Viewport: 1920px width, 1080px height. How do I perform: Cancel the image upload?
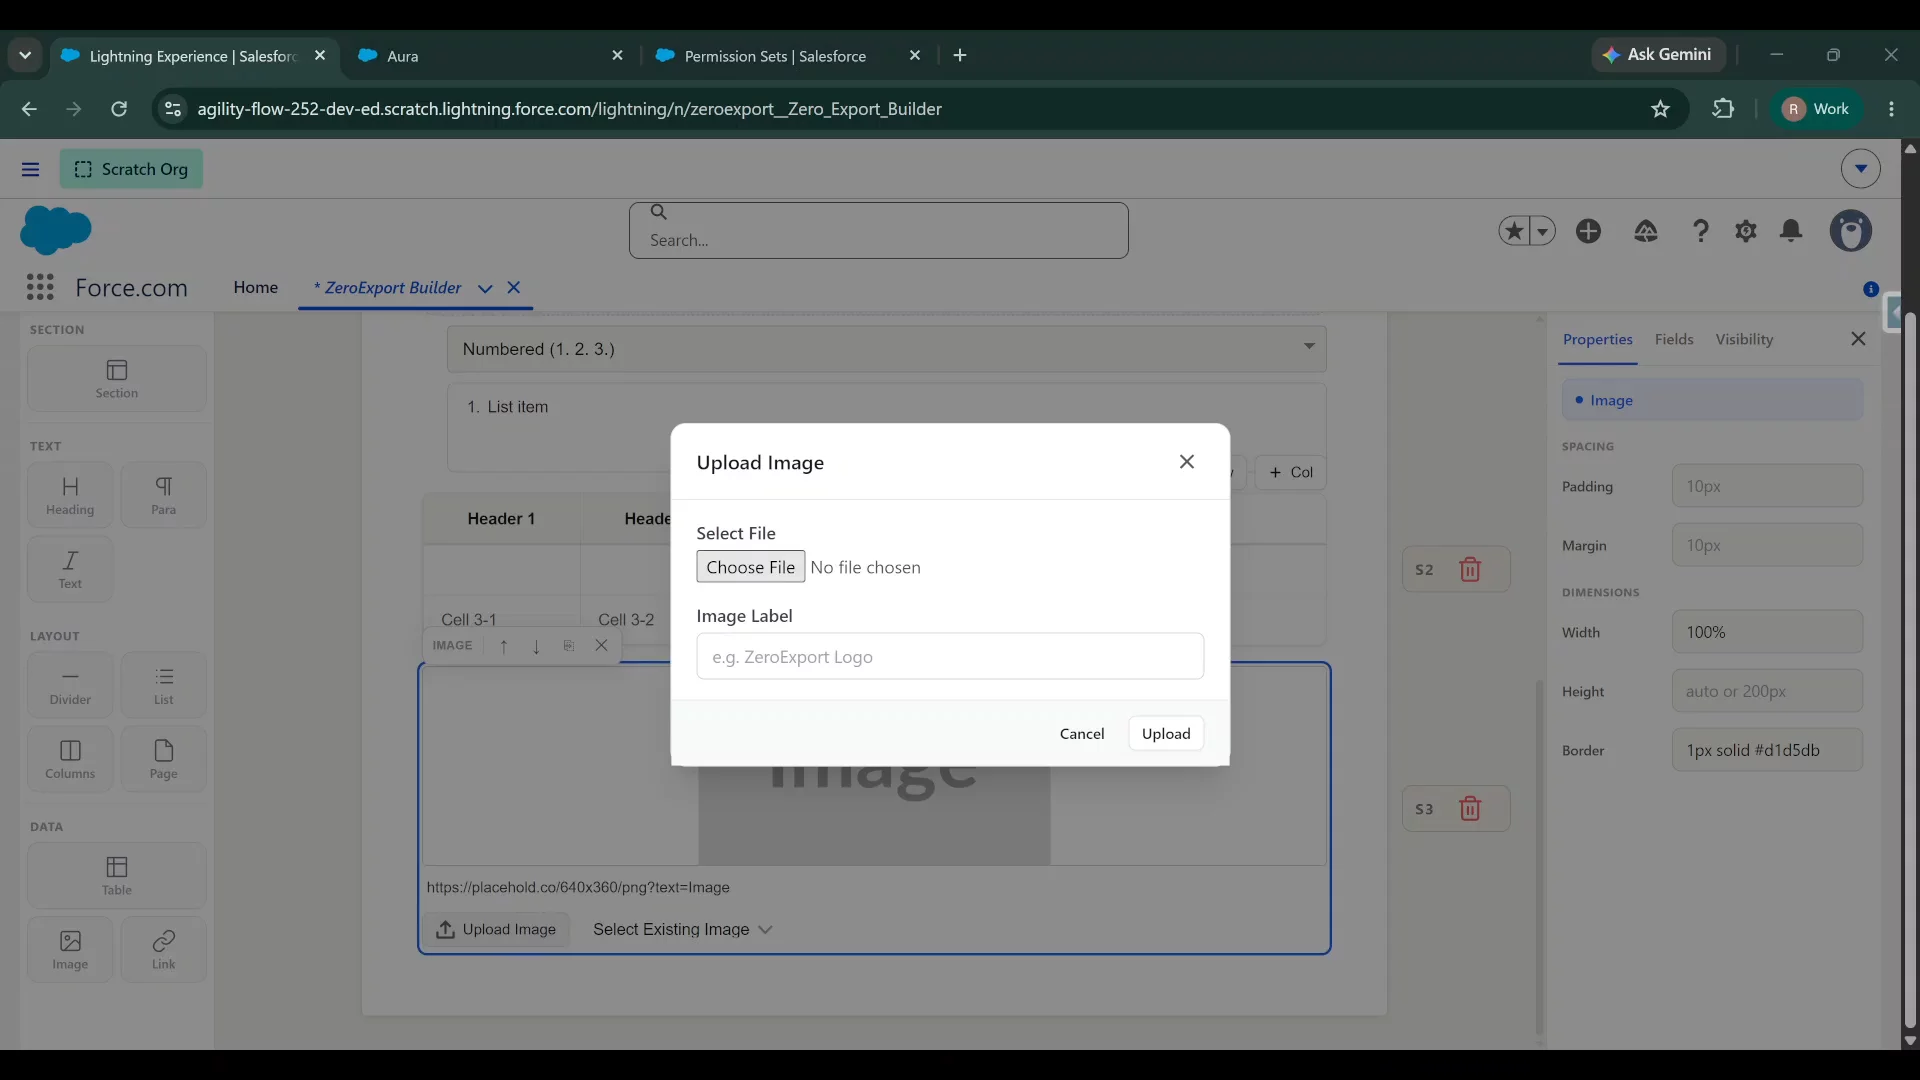[x=1082, y=734]
